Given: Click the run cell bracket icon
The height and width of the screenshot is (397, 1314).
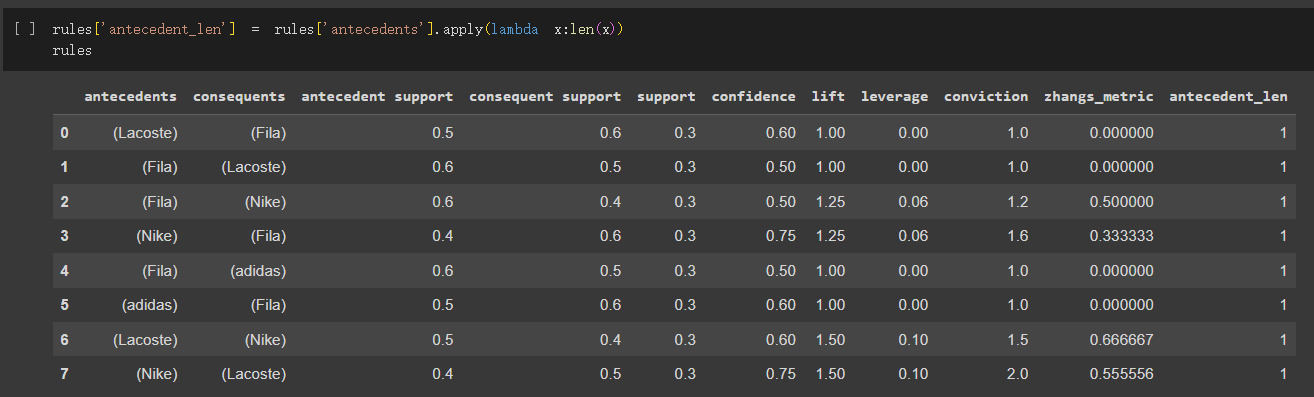Looking at the screenshot, I should (x=26, y=31).
